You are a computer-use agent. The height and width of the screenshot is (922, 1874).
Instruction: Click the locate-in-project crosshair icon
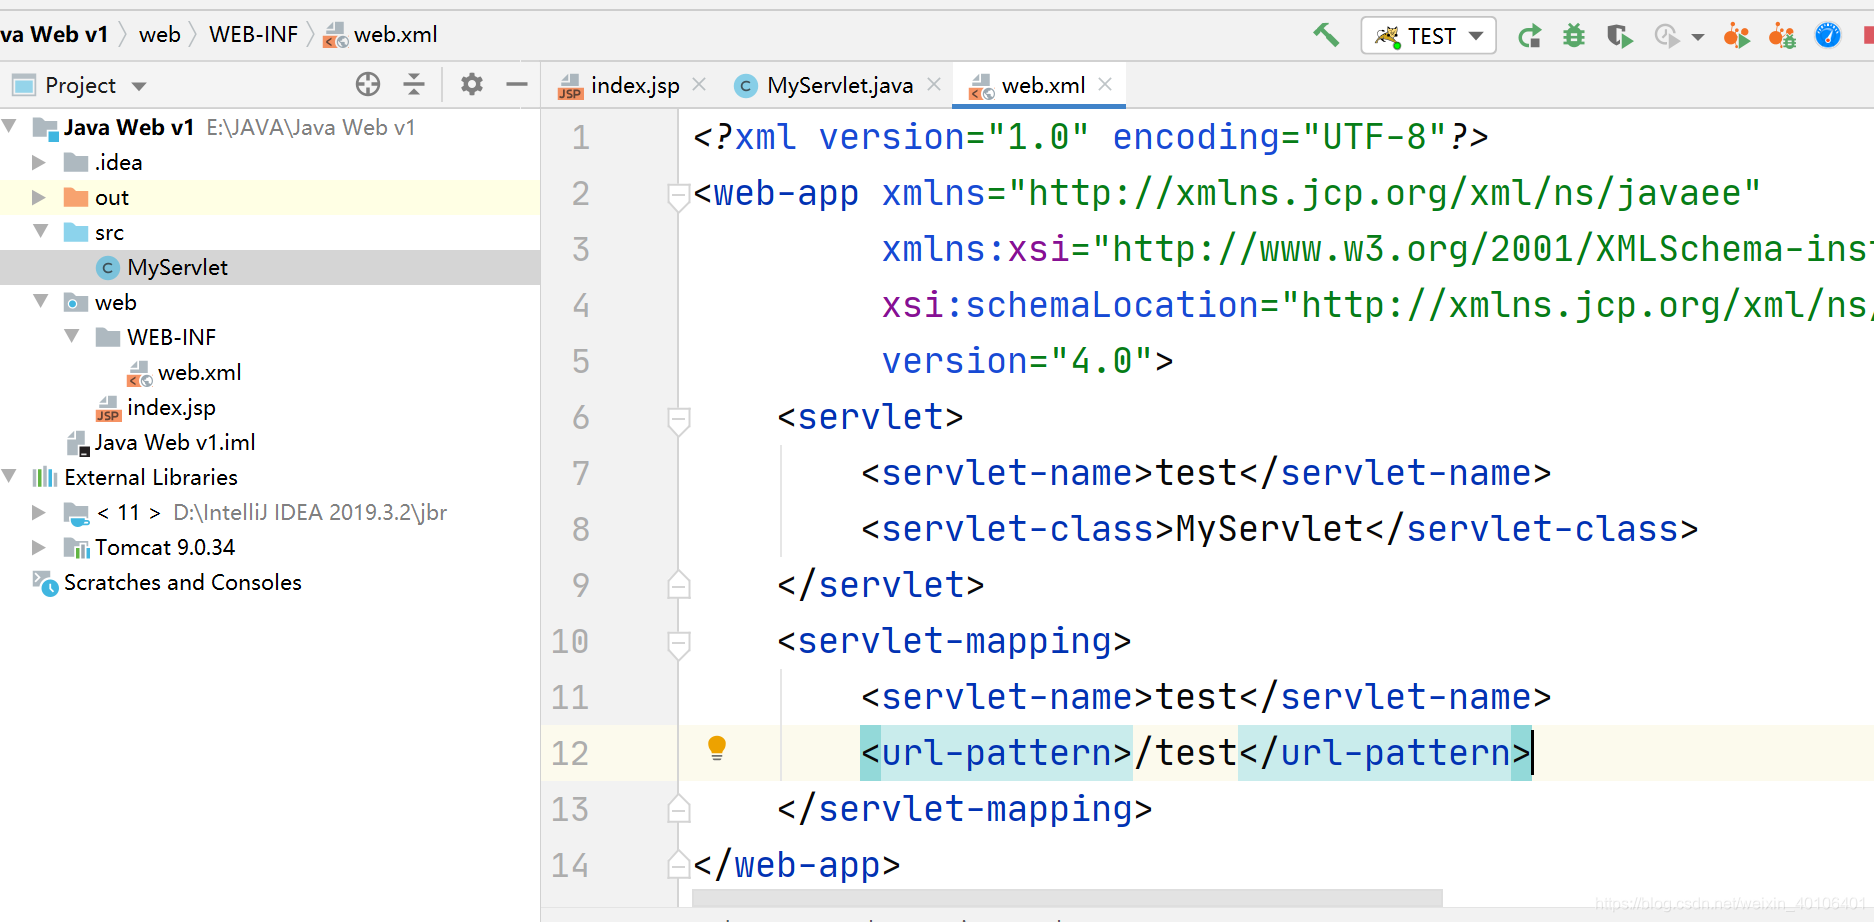pyautogui.click(x=368, y=85)
